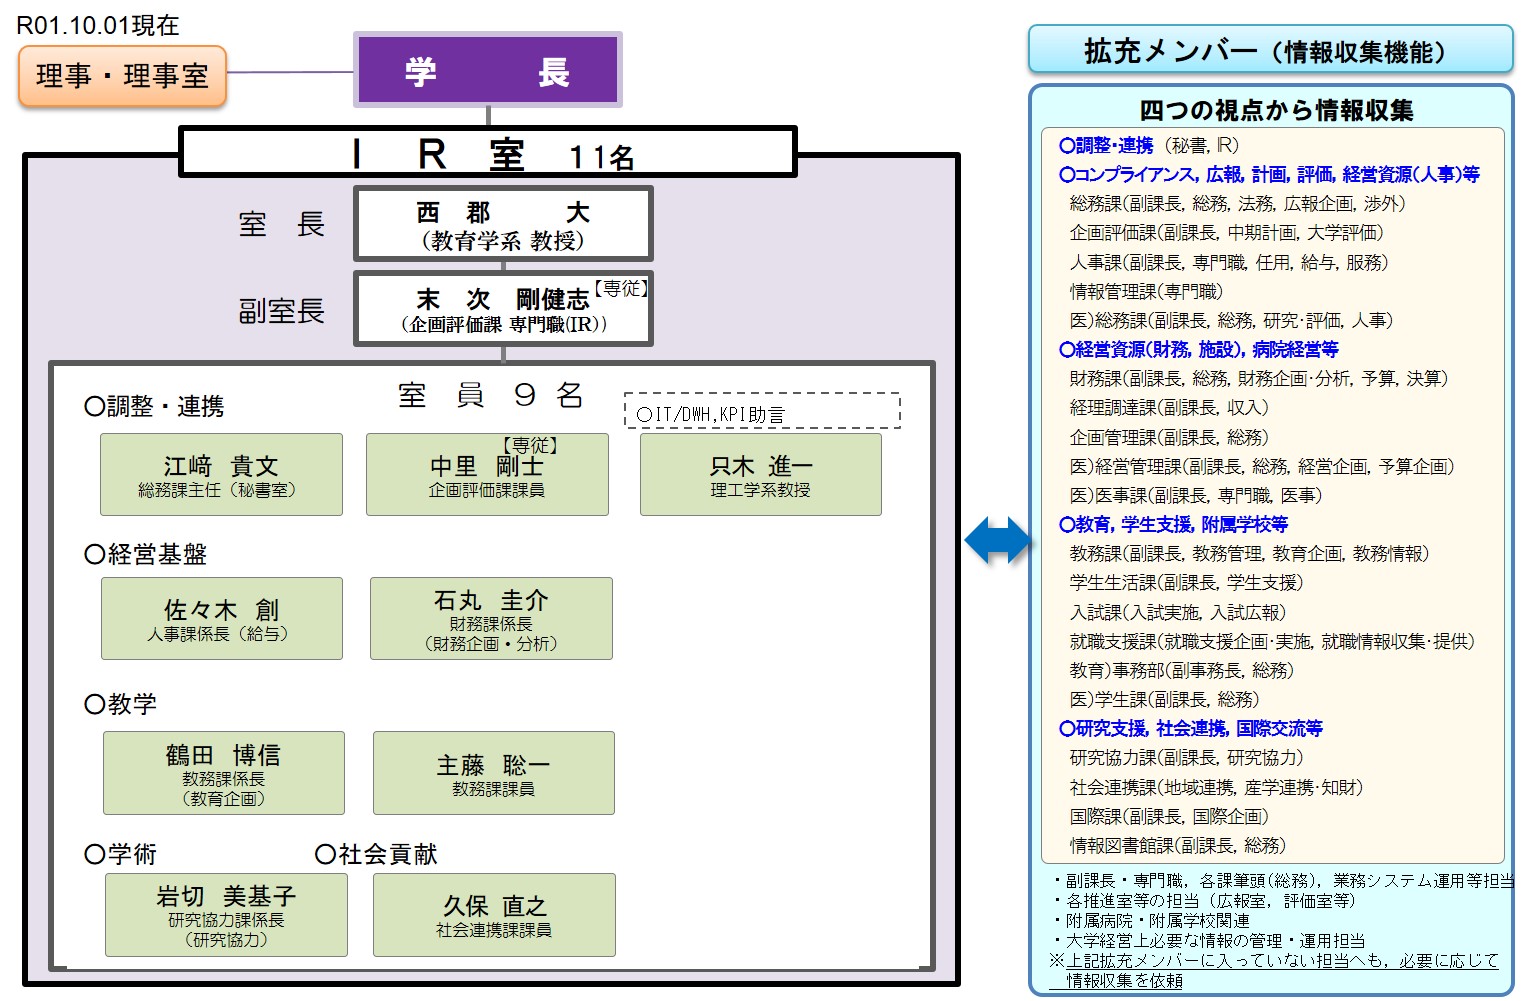1526x1001 pixels.
Task: Select the 末次 剛健志 deputy director box
Action: coord(503,309)
